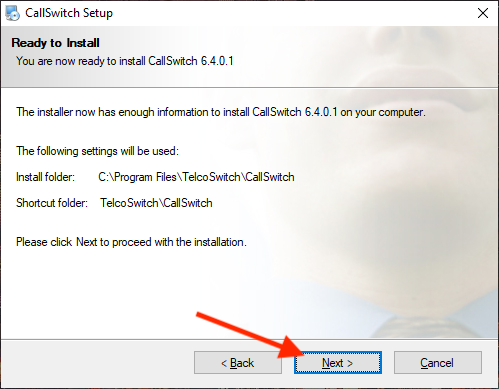Go back using the Back button

238,363
